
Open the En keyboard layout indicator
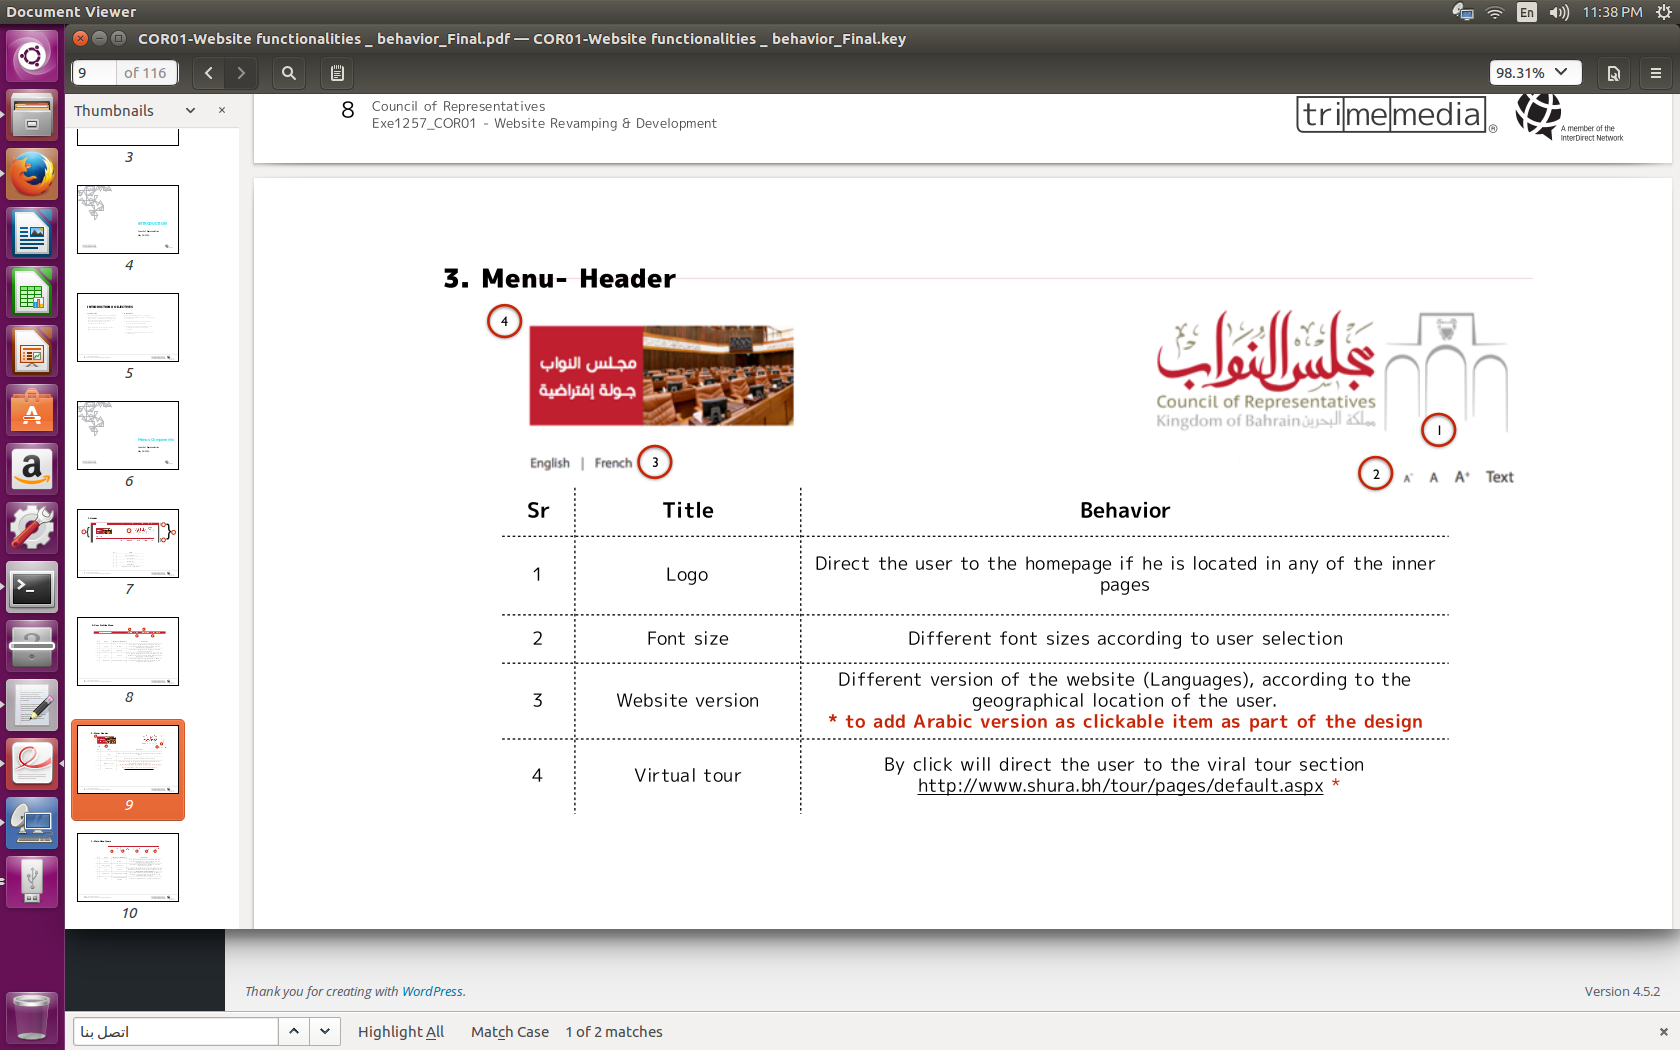coord(1527,12)
